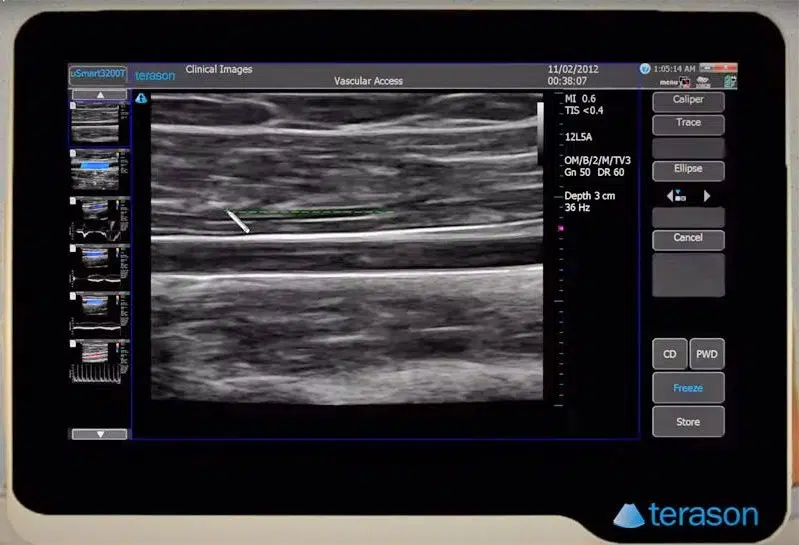
Task: Click the pink focus marker on depth scale
Action: (560, 229)
